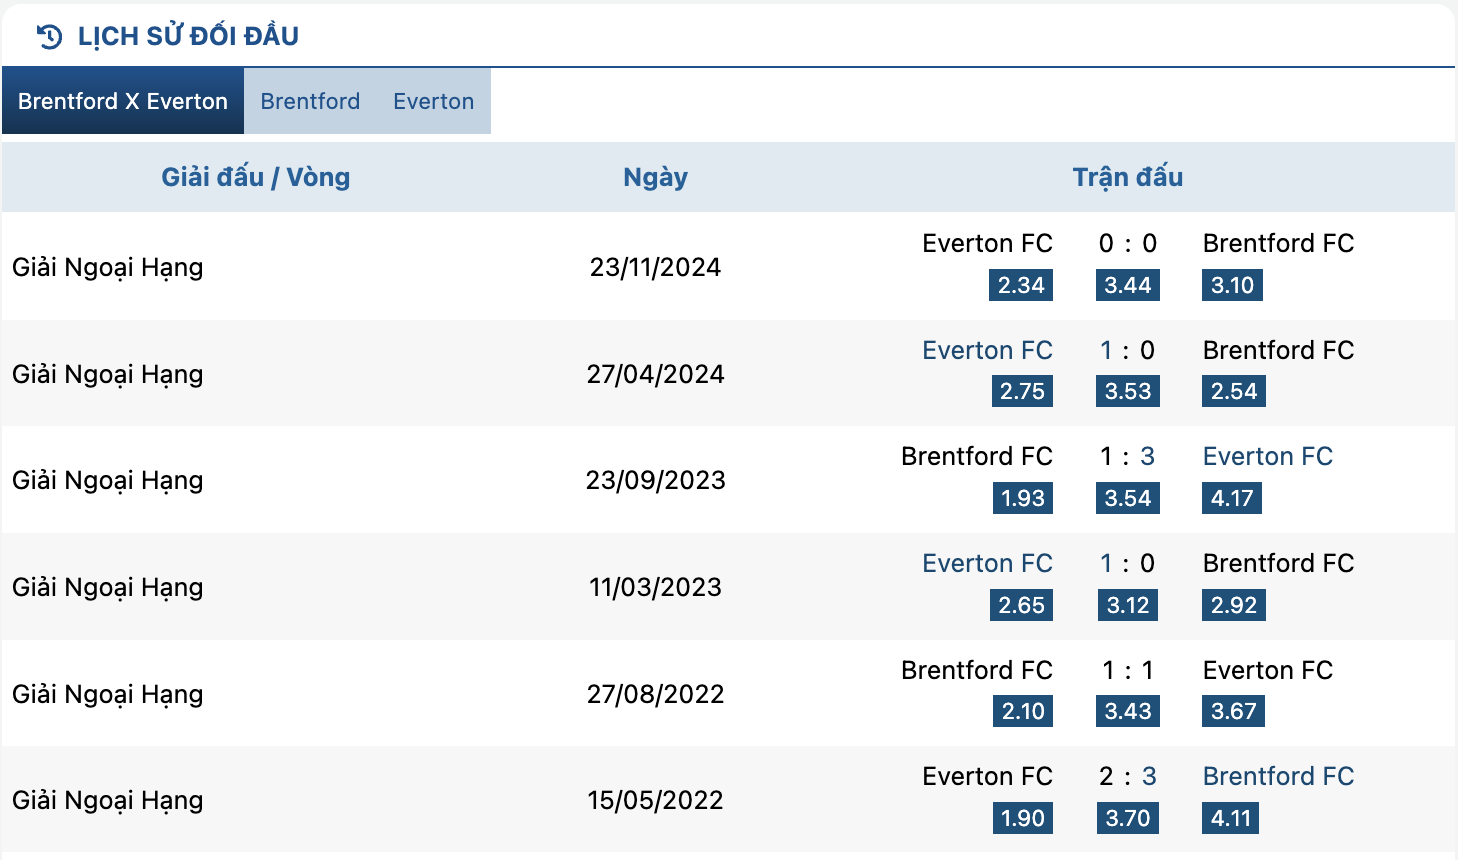
Task: Click odds 2.34 for 23/11/2024 match
Action: (1021, 285)
